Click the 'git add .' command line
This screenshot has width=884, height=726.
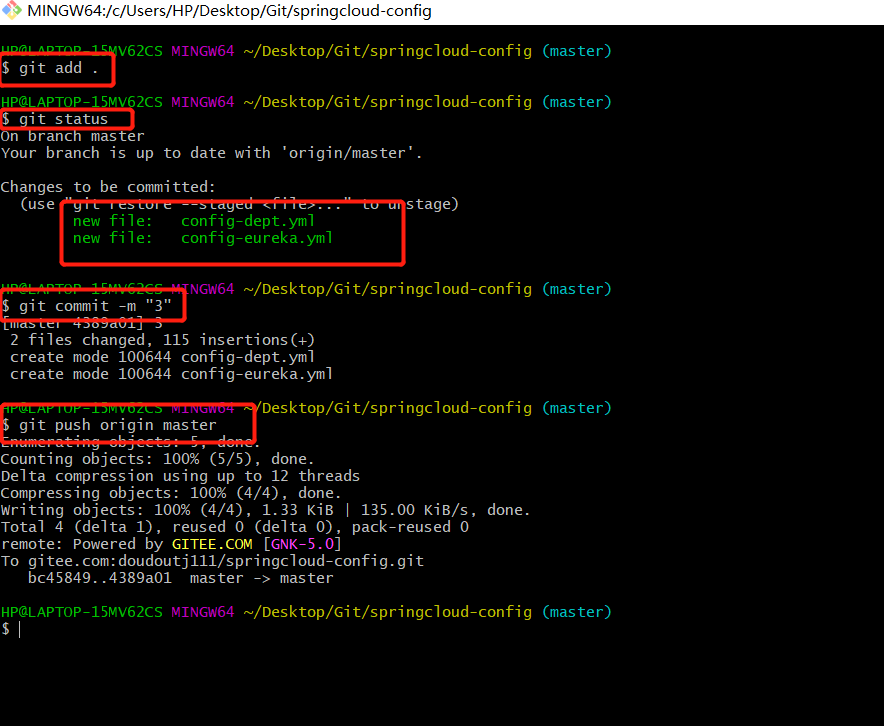50,68
